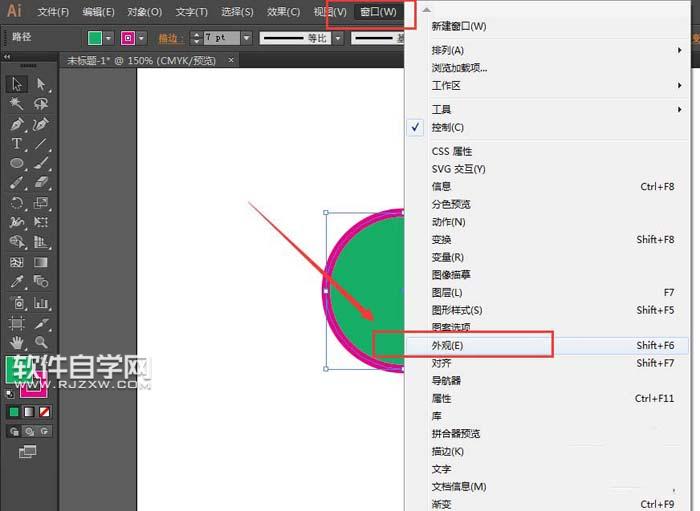Select the Column Graph tool

pos(41,303)
